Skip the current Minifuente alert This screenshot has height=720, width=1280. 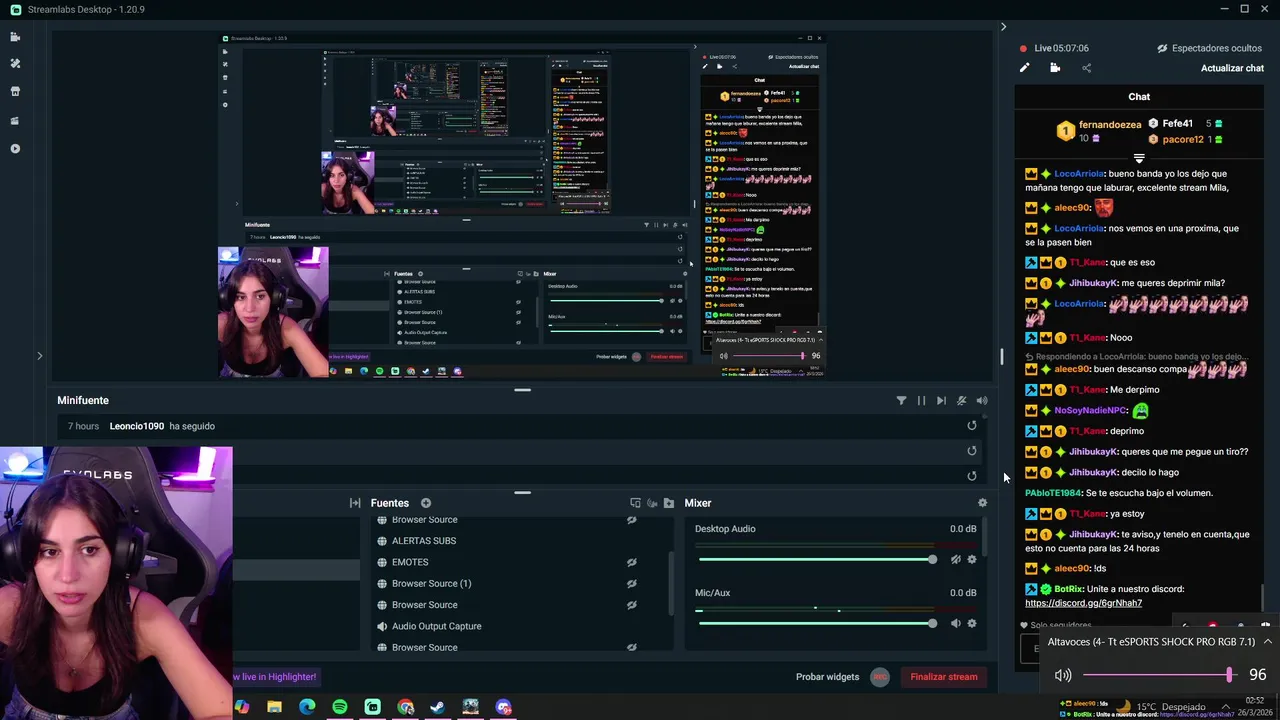click(x=941, y=401)
